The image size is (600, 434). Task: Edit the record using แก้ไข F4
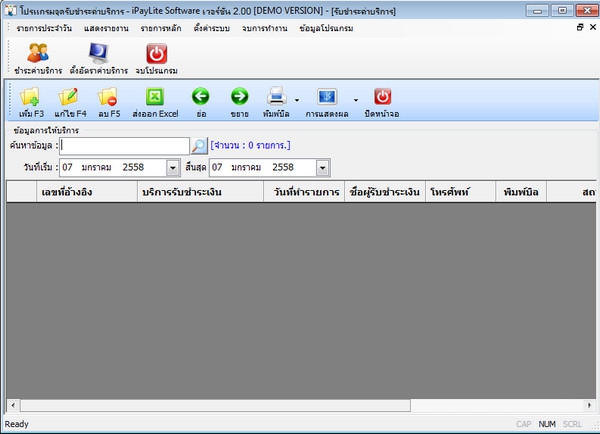(x=70, y=102)
